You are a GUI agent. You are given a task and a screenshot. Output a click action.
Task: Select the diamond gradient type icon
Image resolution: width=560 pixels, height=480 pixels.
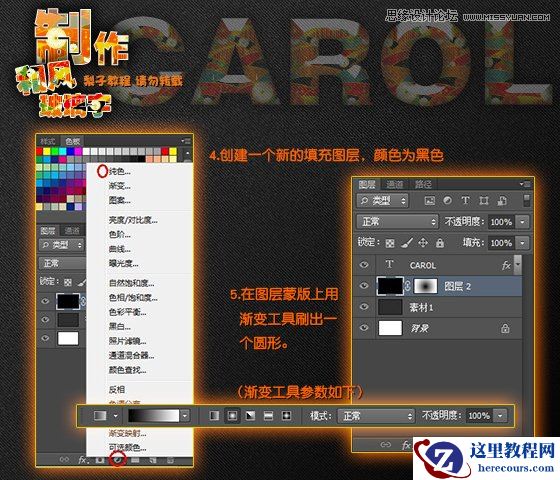coord(286,416)
